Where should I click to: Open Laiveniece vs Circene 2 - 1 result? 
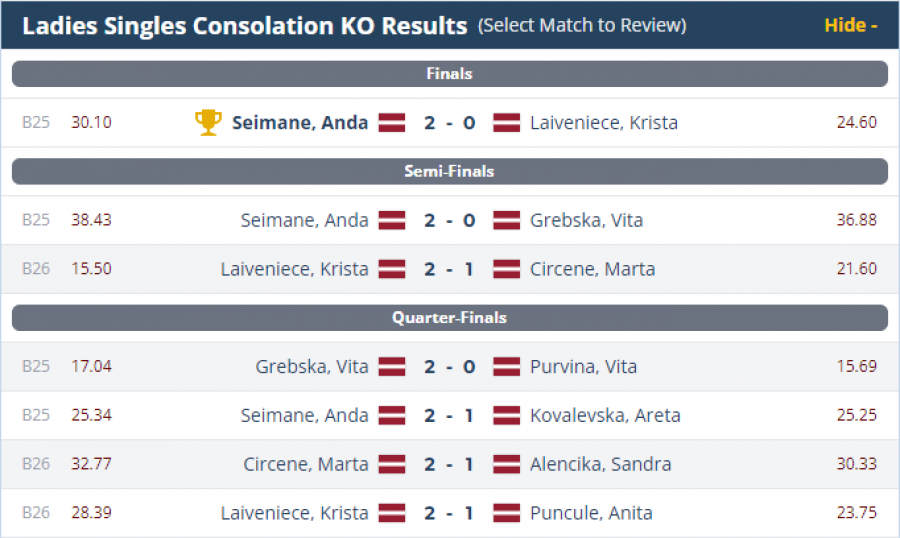coord(449,269)
